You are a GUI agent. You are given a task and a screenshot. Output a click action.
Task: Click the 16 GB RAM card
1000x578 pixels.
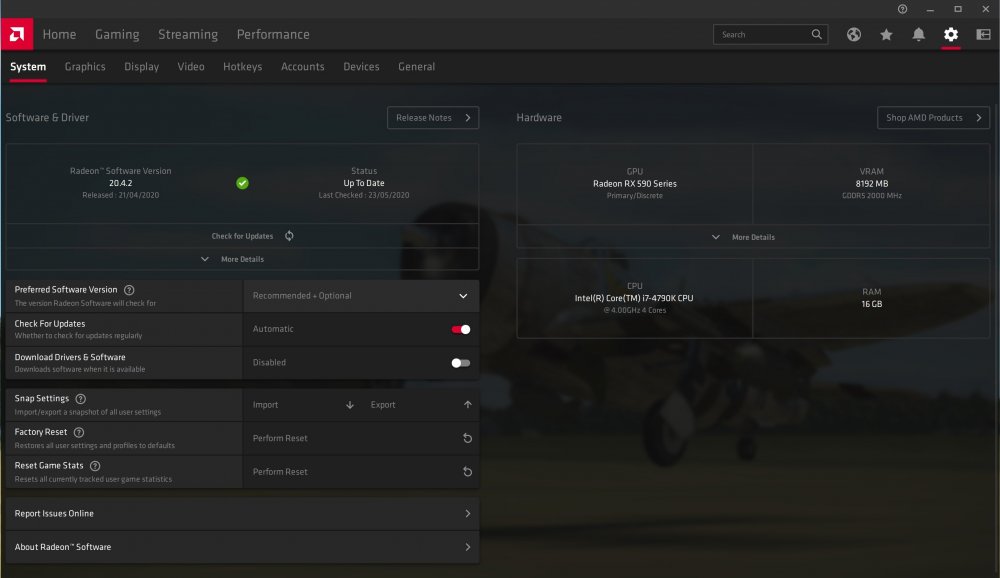click(x=871, y=298)
